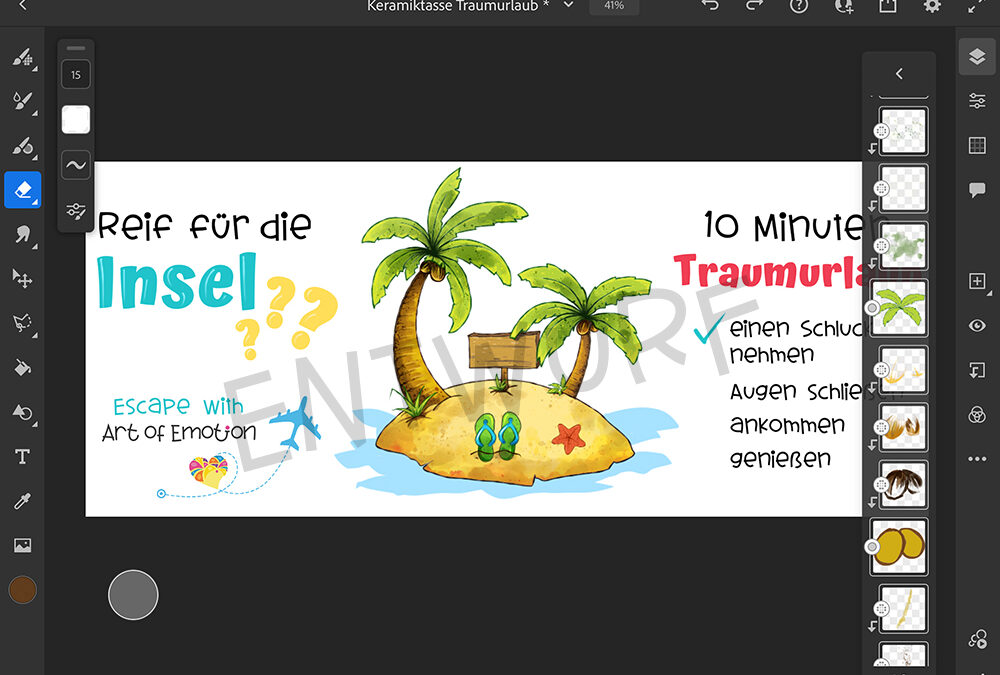Pick the Eyedropper tool

(22, 501)
